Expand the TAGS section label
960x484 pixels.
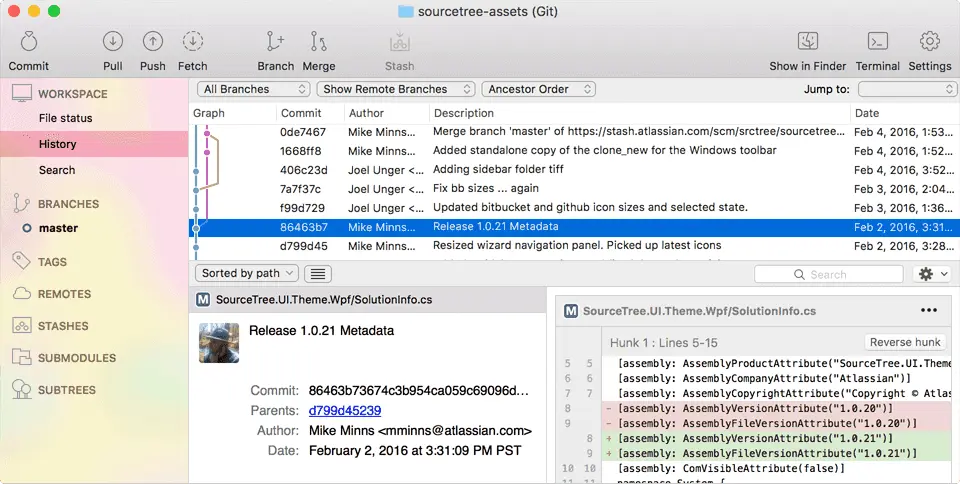coord(52,262)
